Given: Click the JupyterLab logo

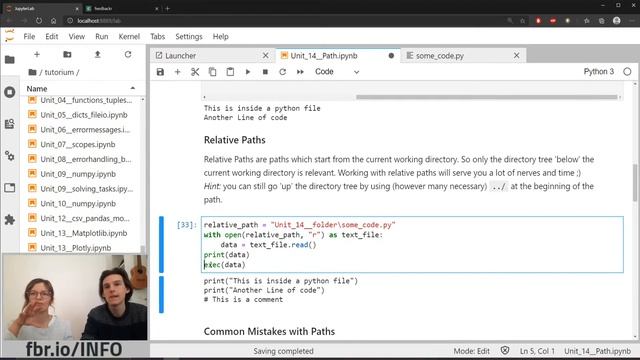Looking at the screenshot, I should pyautogui.click(x=10, y=36).
